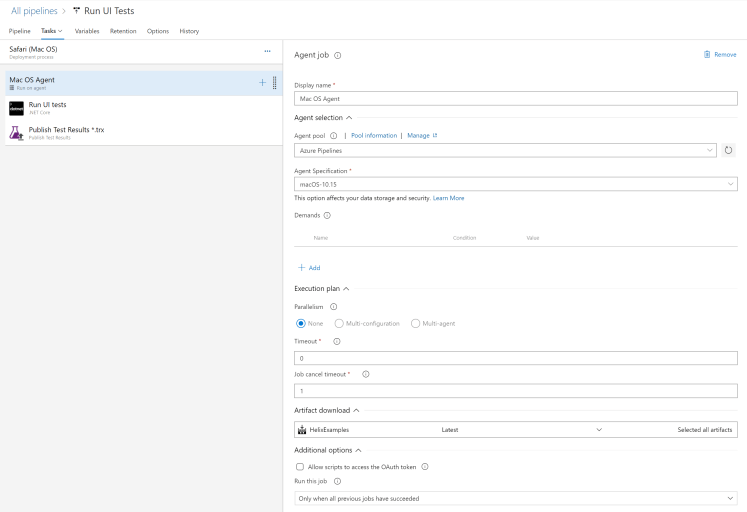This screenshot has width=747, height=512.
Task: Switch to the Variables tab
Action: pyautogui.click(x=87, y=31)
